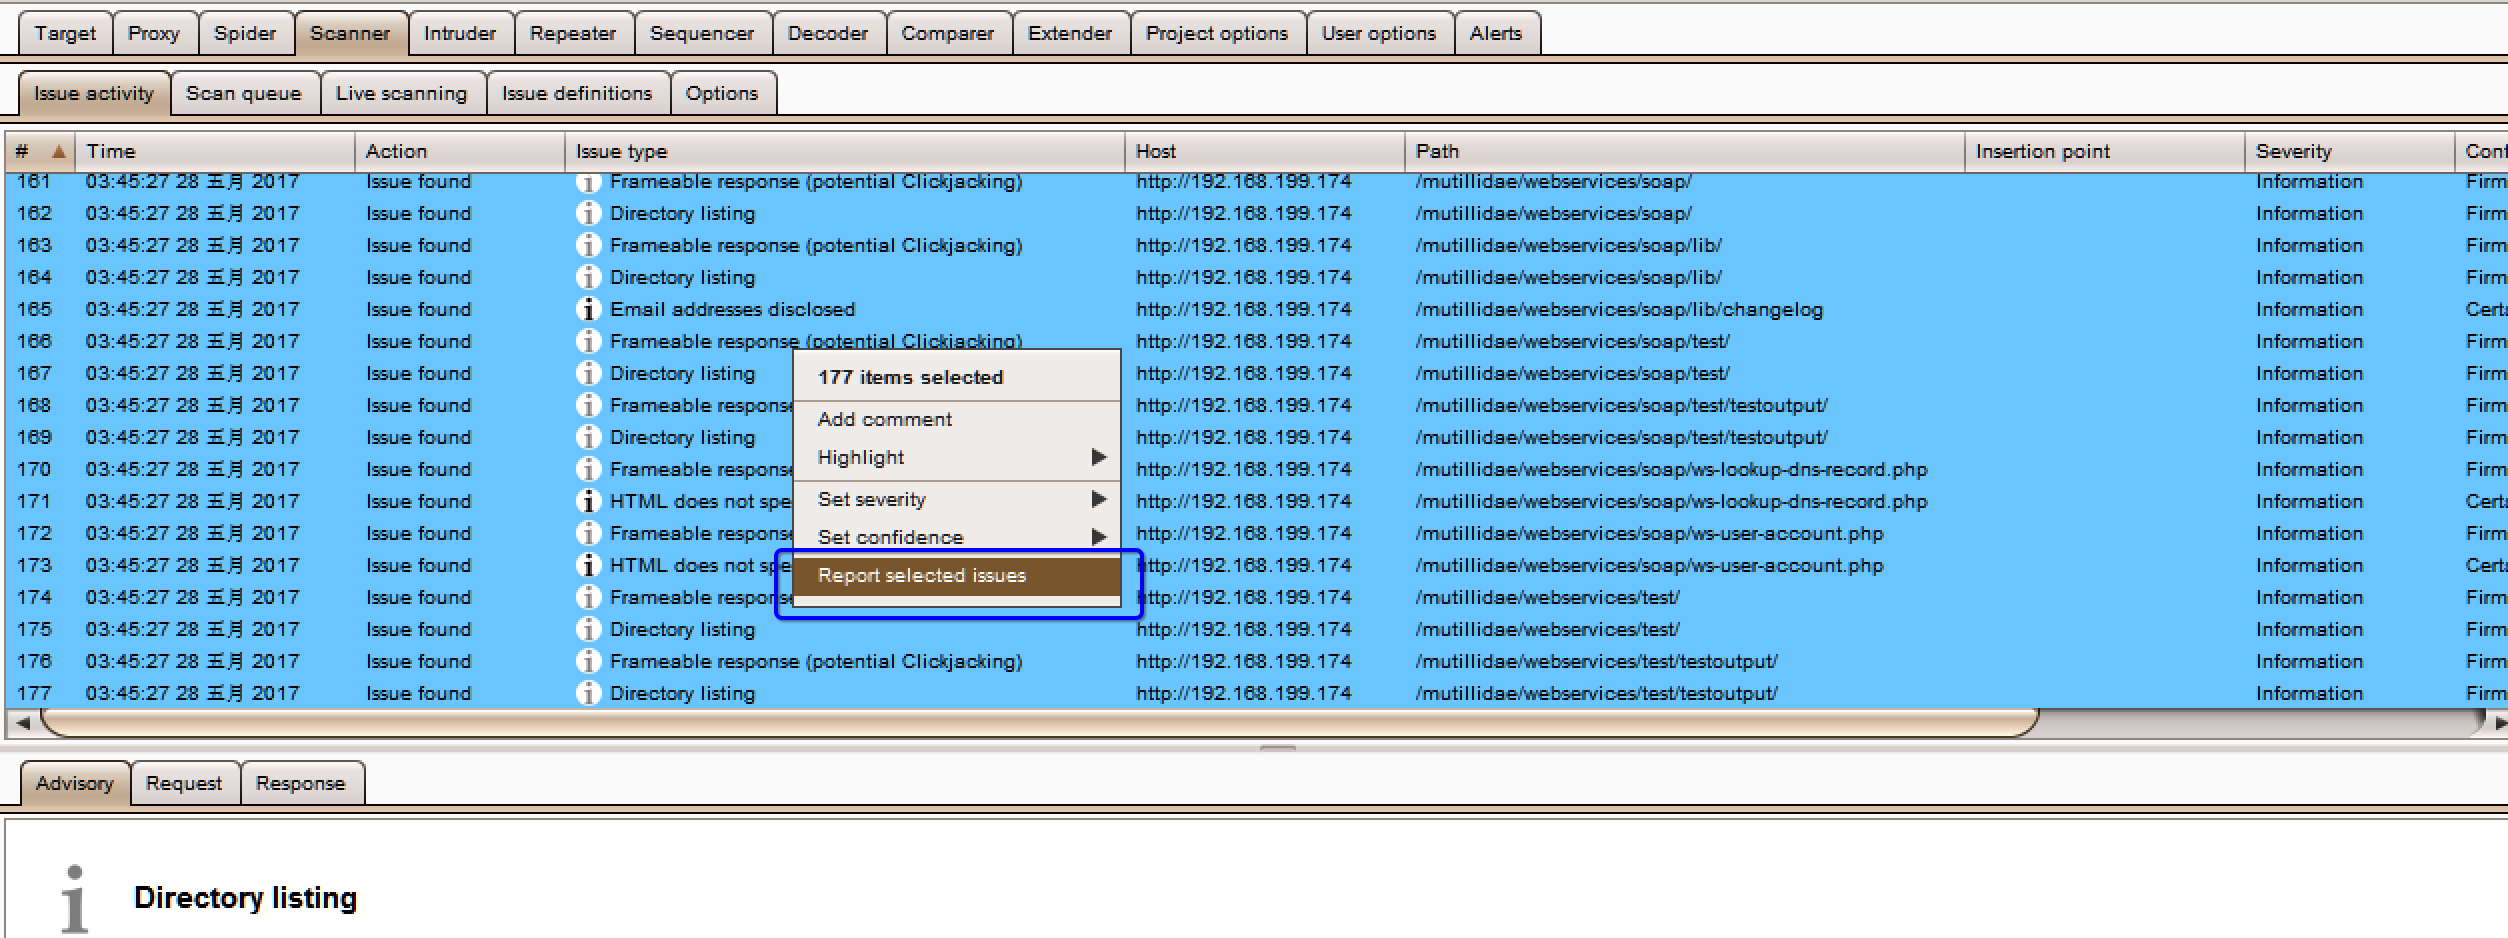Screen dimensions: 2508x938
Task: Select the Directory listing issue in row 177
Action: tap(682, 693)
